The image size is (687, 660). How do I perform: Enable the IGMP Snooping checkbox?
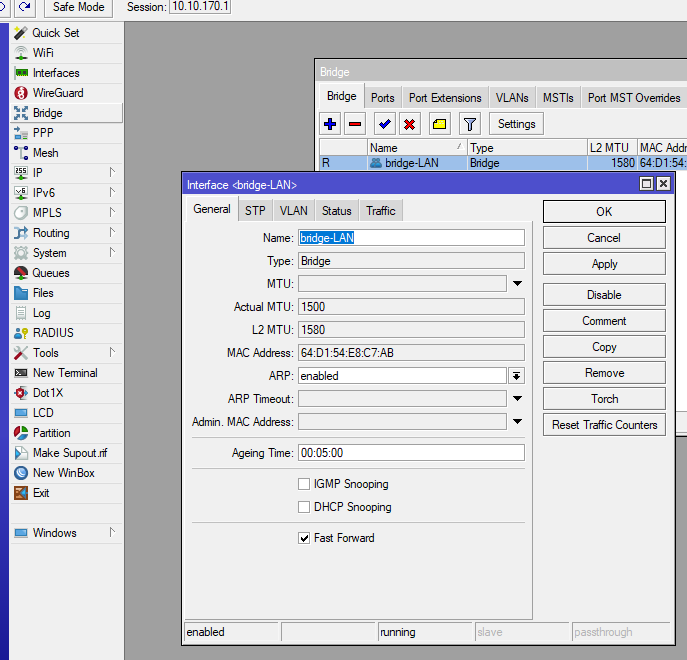304,484
